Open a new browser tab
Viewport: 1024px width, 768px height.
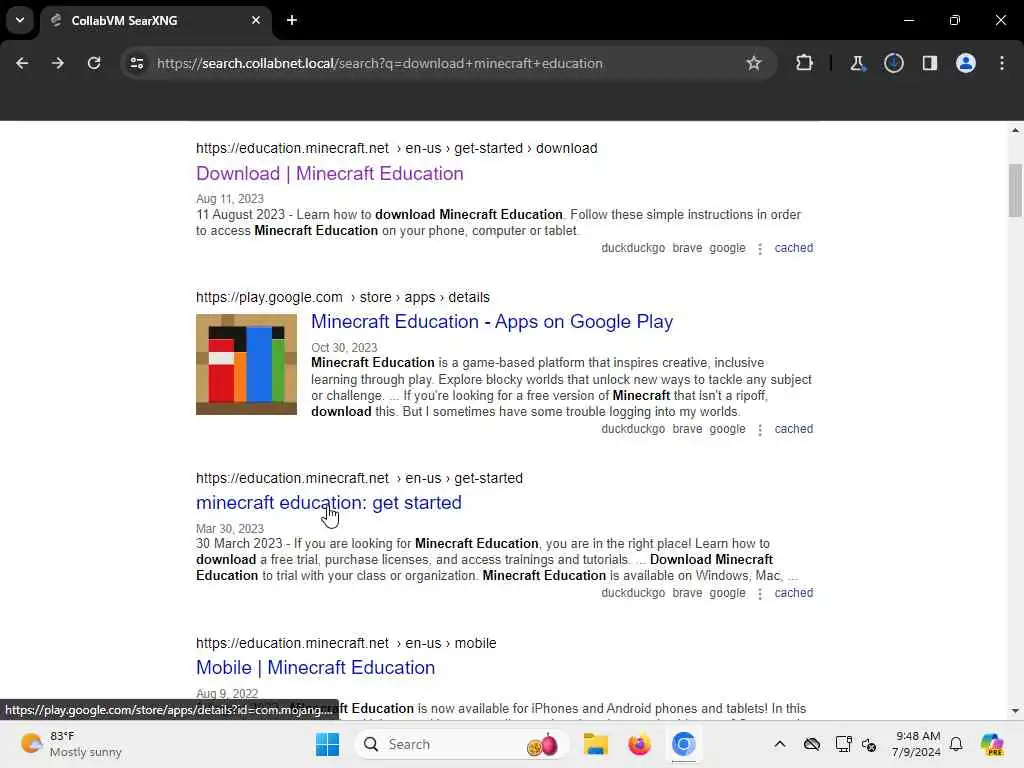(x=292, y=20)
